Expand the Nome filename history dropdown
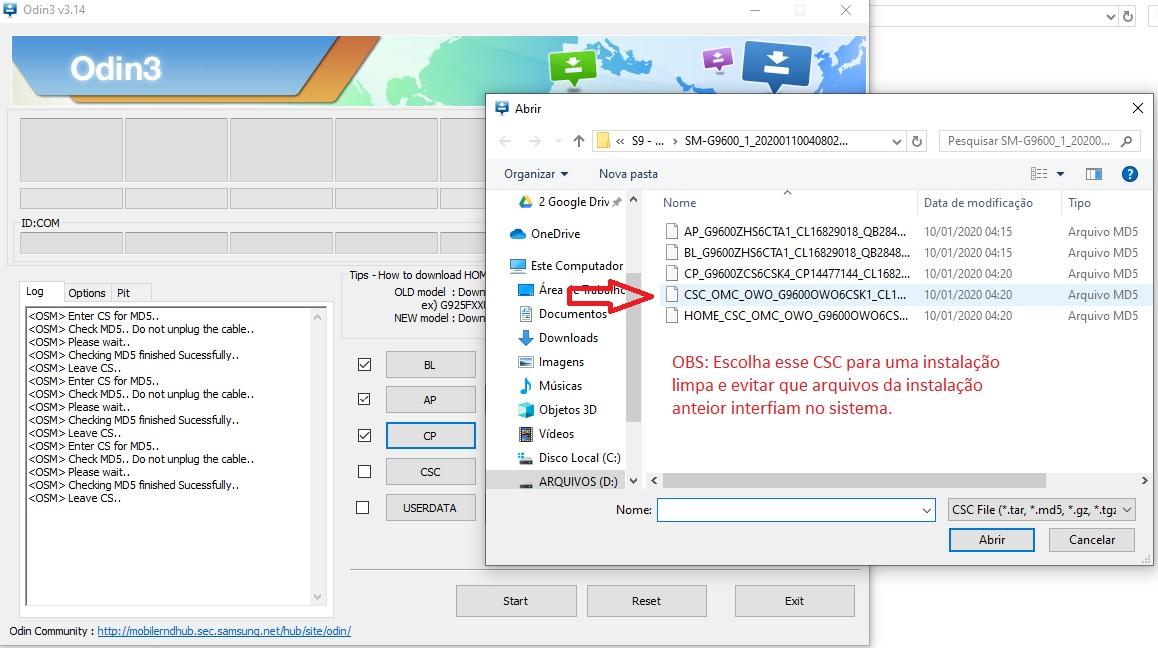Viewport: 1158px width, 648px height. click(927, 510)
